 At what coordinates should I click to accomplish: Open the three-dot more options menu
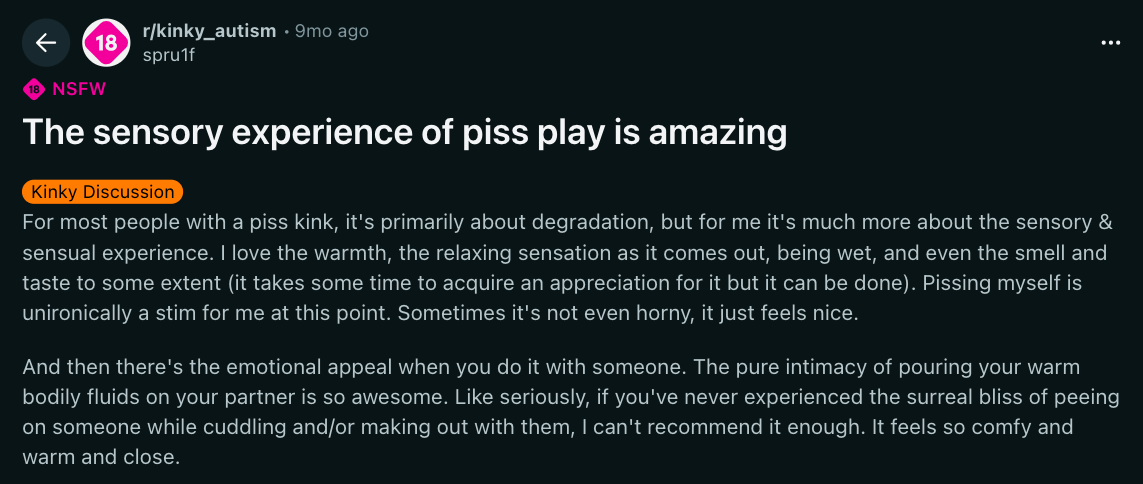(x=1110, y=43)
